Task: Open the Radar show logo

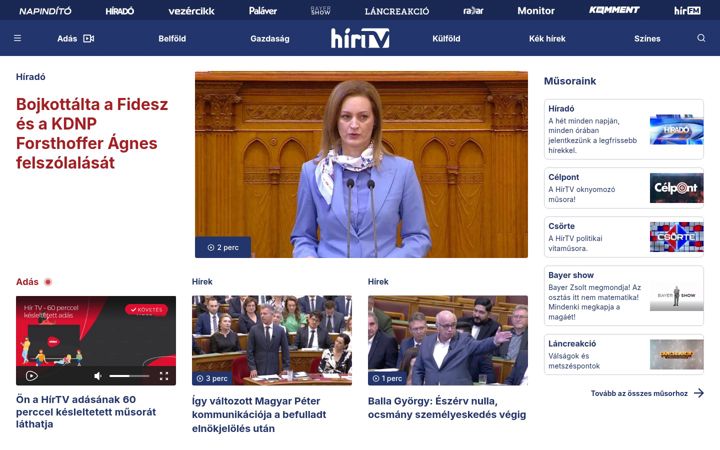Action: (x=473, y=11)
